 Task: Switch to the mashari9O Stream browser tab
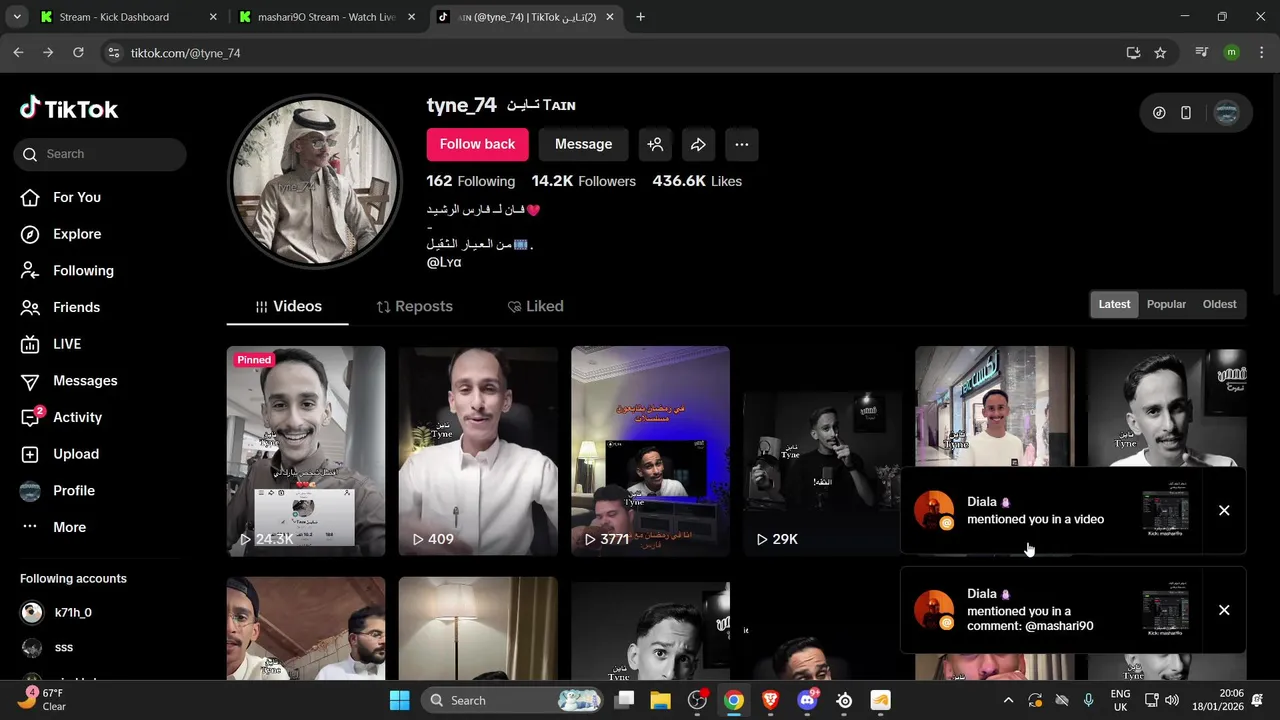(326, 17)
